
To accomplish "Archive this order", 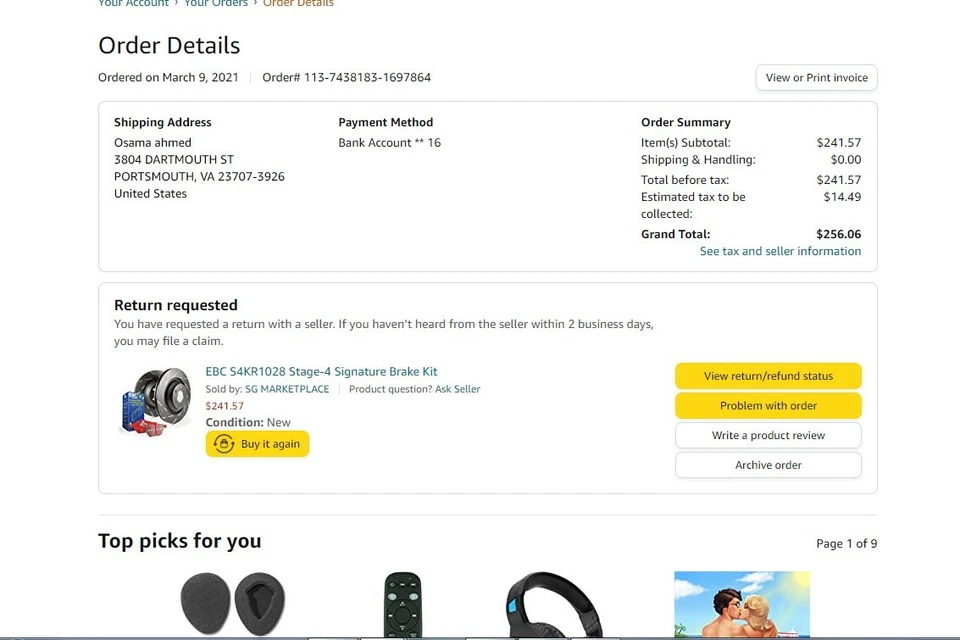I will point(768,465).
